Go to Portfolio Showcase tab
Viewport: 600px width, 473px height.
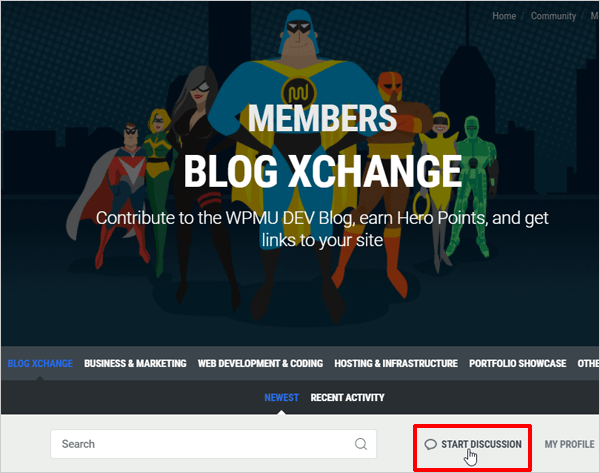[x=518, y=363]
